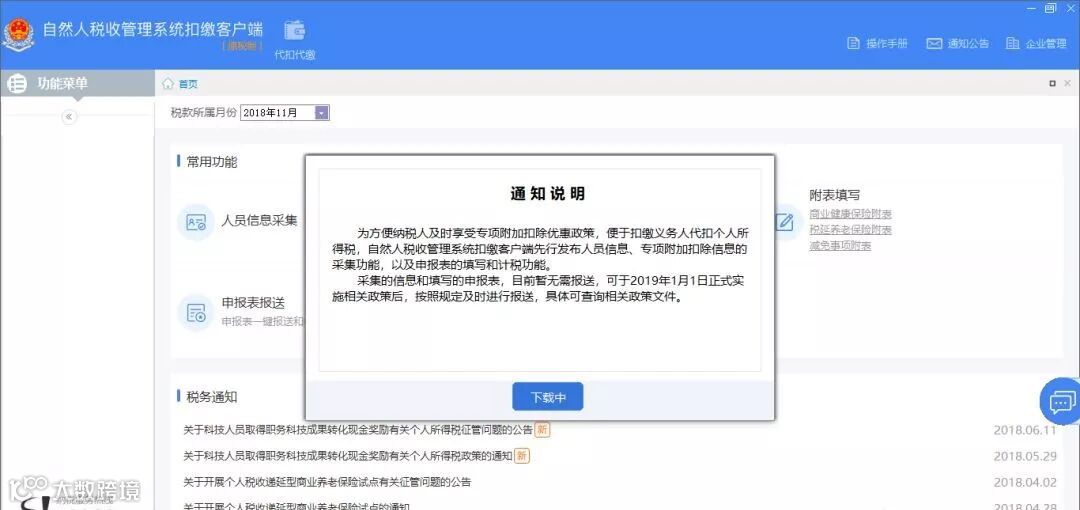
Task: Open notice 关于科技人员取得职务科技成果转化现金奖励有关个人所得税征管问题的公告
Action: [x=358, y=430]
